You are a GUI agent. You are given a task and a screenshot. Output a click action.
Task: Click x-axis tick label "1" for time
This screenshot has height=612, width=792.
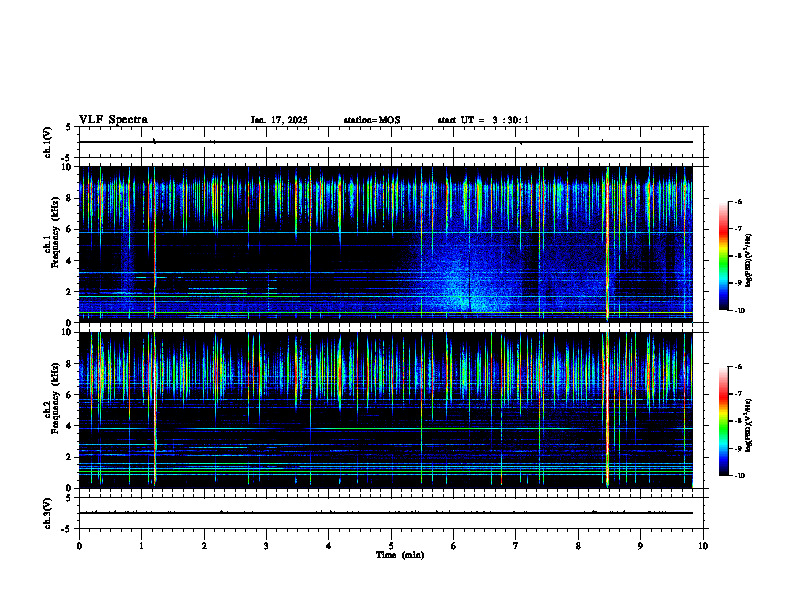tap(141, 546)
